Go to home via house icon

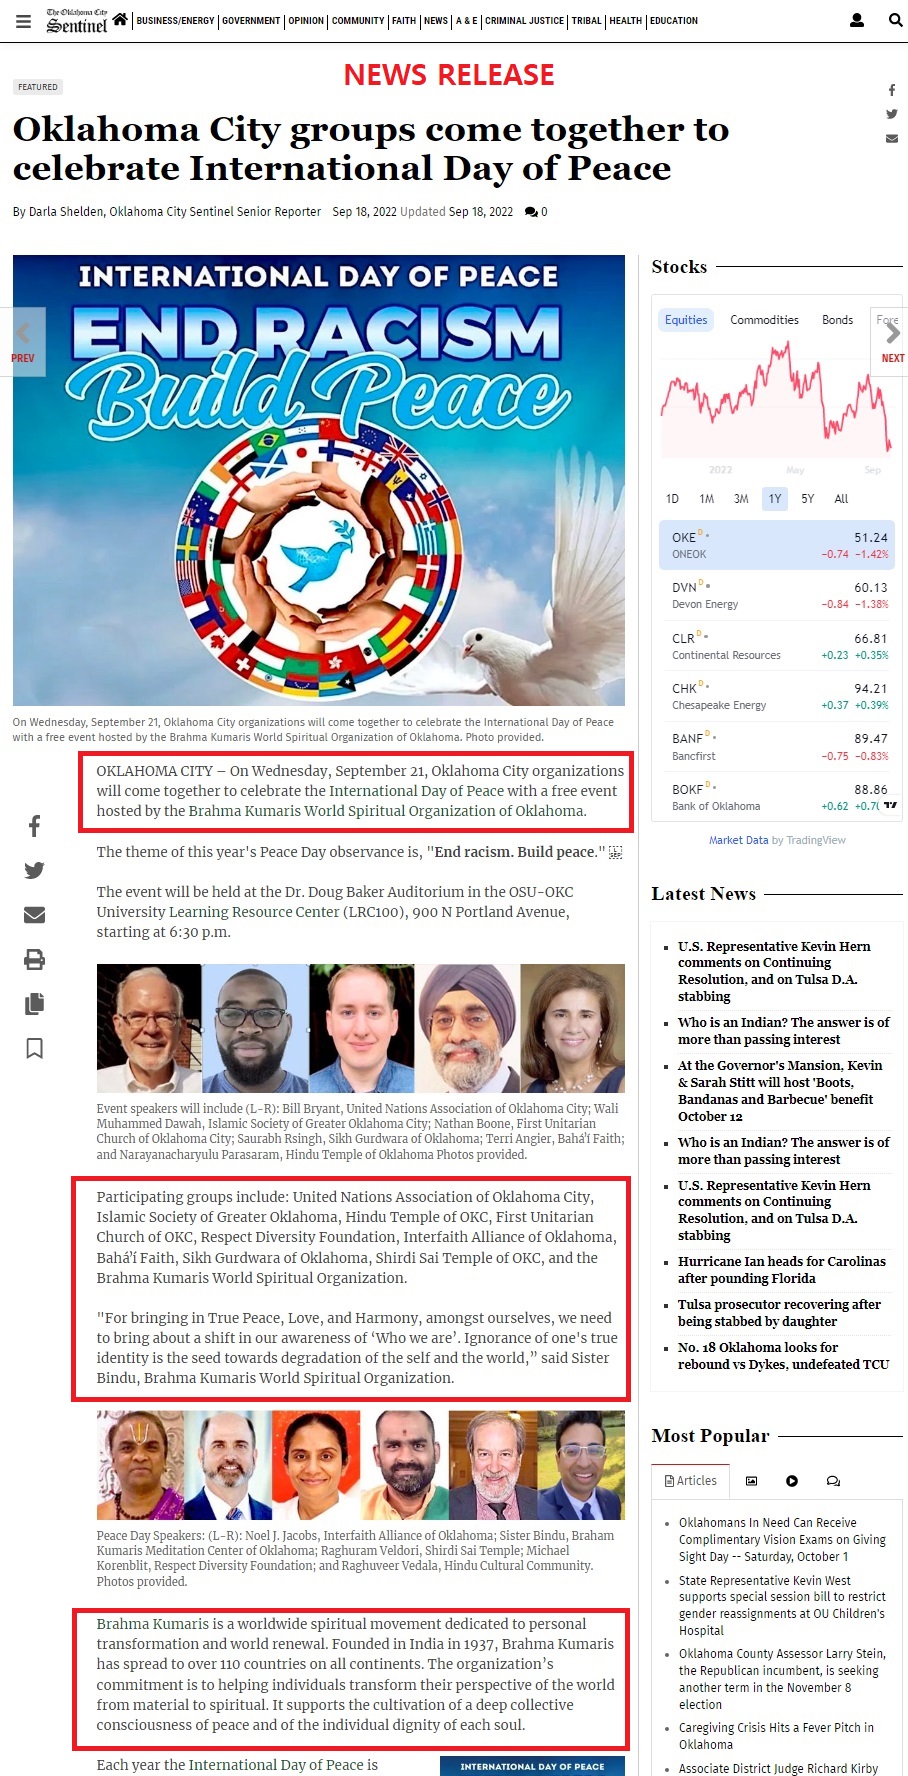(120, 19)
